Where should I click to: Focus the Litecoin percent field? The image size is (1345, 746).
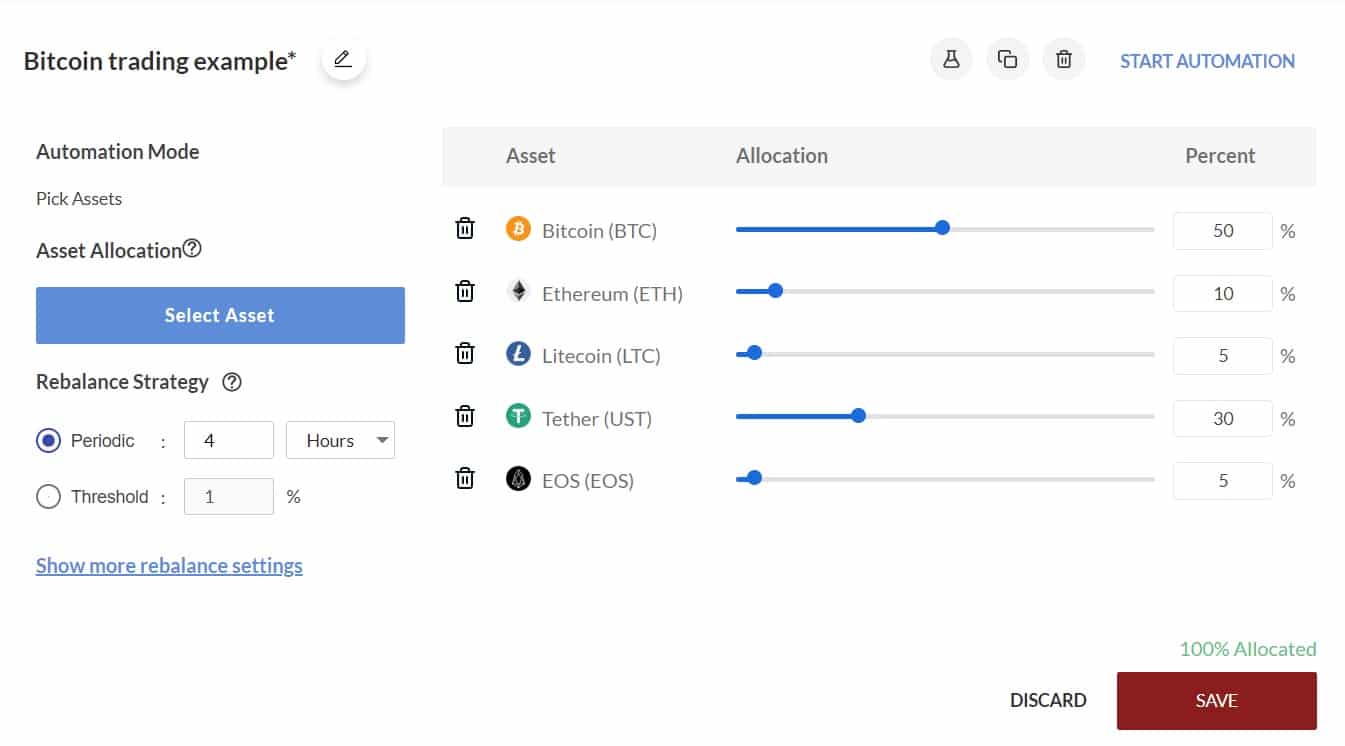1223,356
